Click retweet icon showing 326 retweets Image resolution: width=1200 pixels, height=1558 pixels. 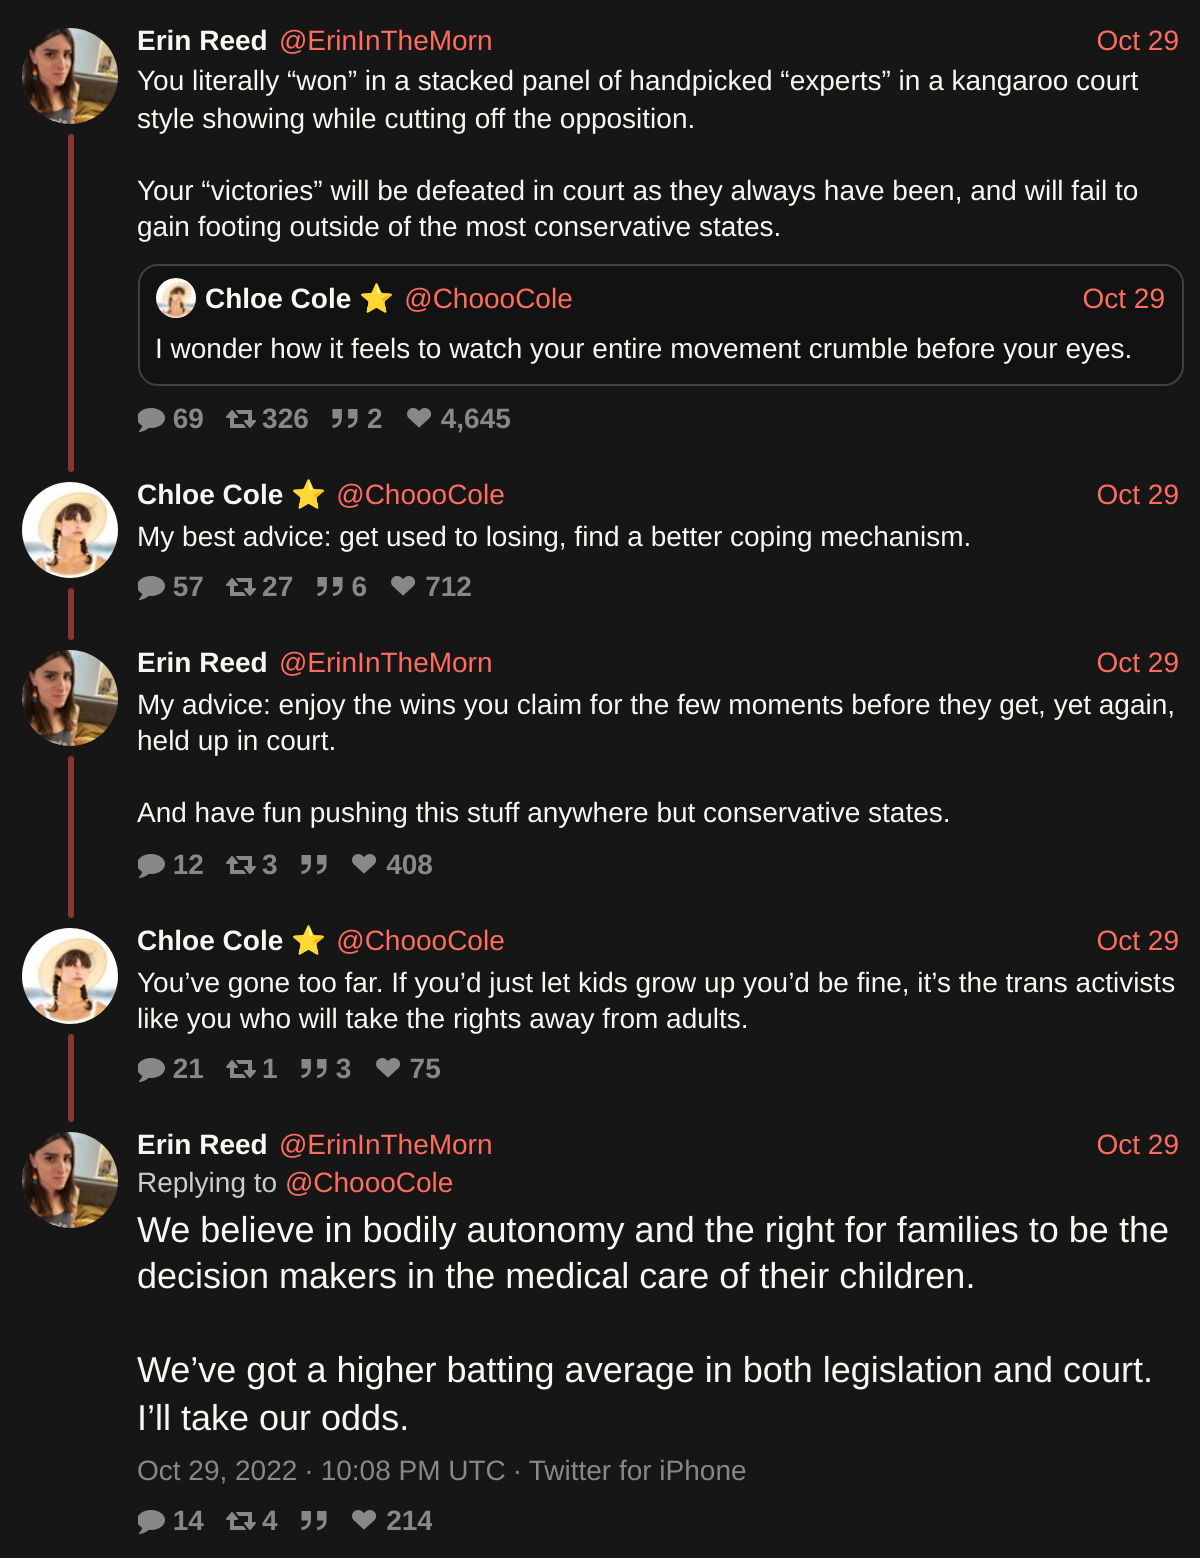click(241, 419)
